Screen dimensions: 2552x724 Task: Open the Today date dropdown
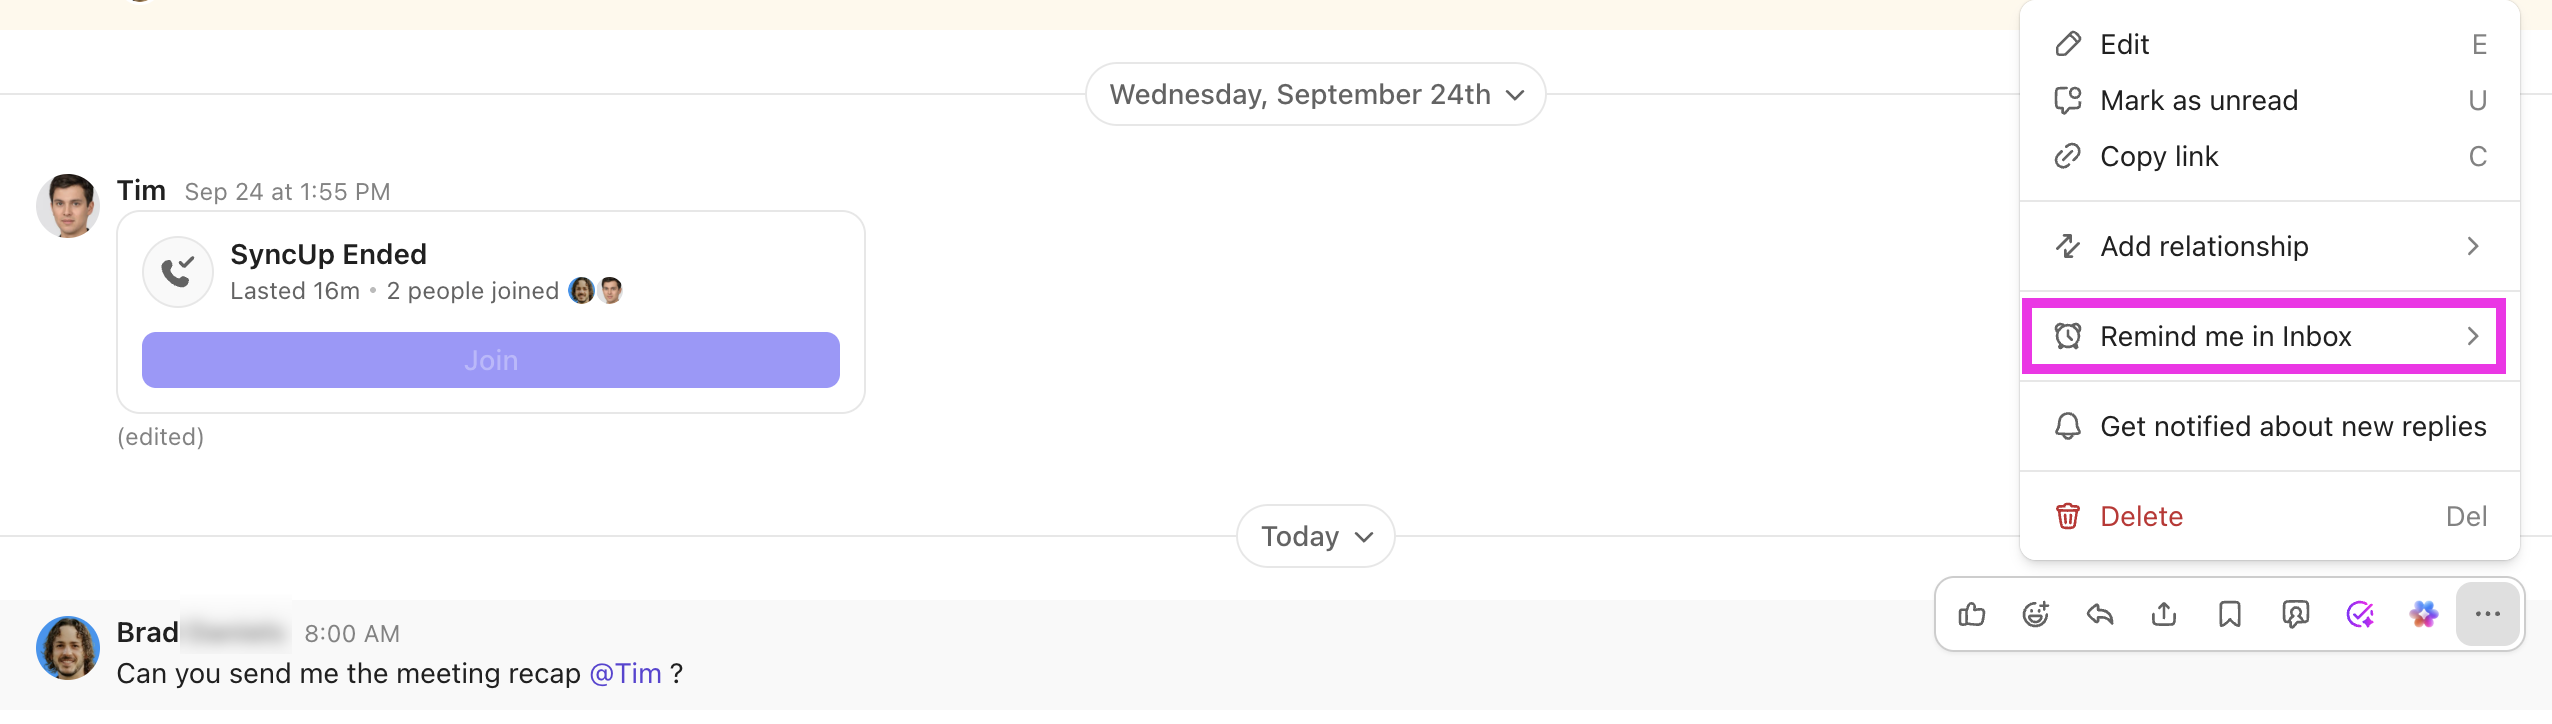pyautogui.click(x=1315, y=536)
